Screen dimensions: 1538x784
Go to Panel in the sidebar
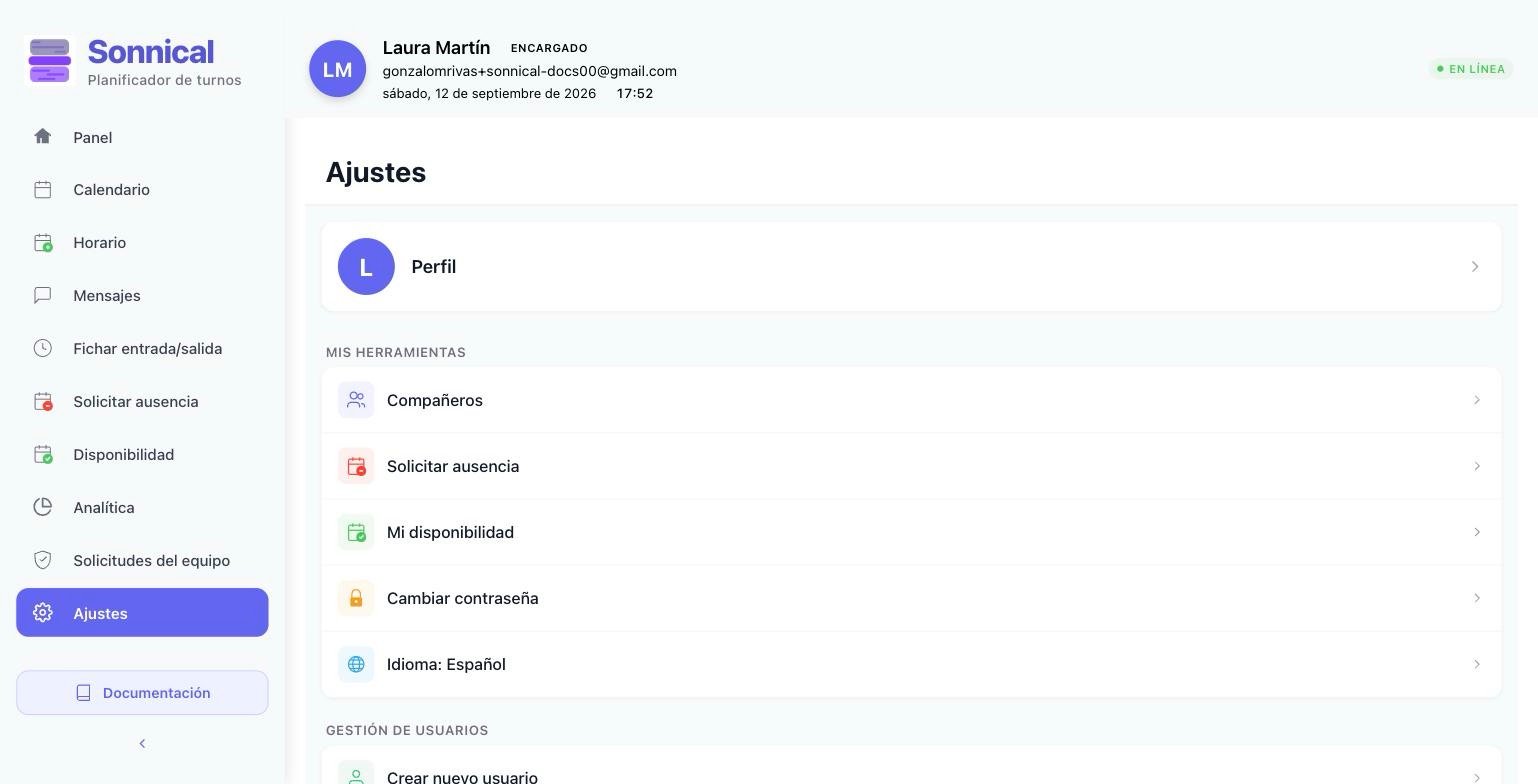point(142,137)
